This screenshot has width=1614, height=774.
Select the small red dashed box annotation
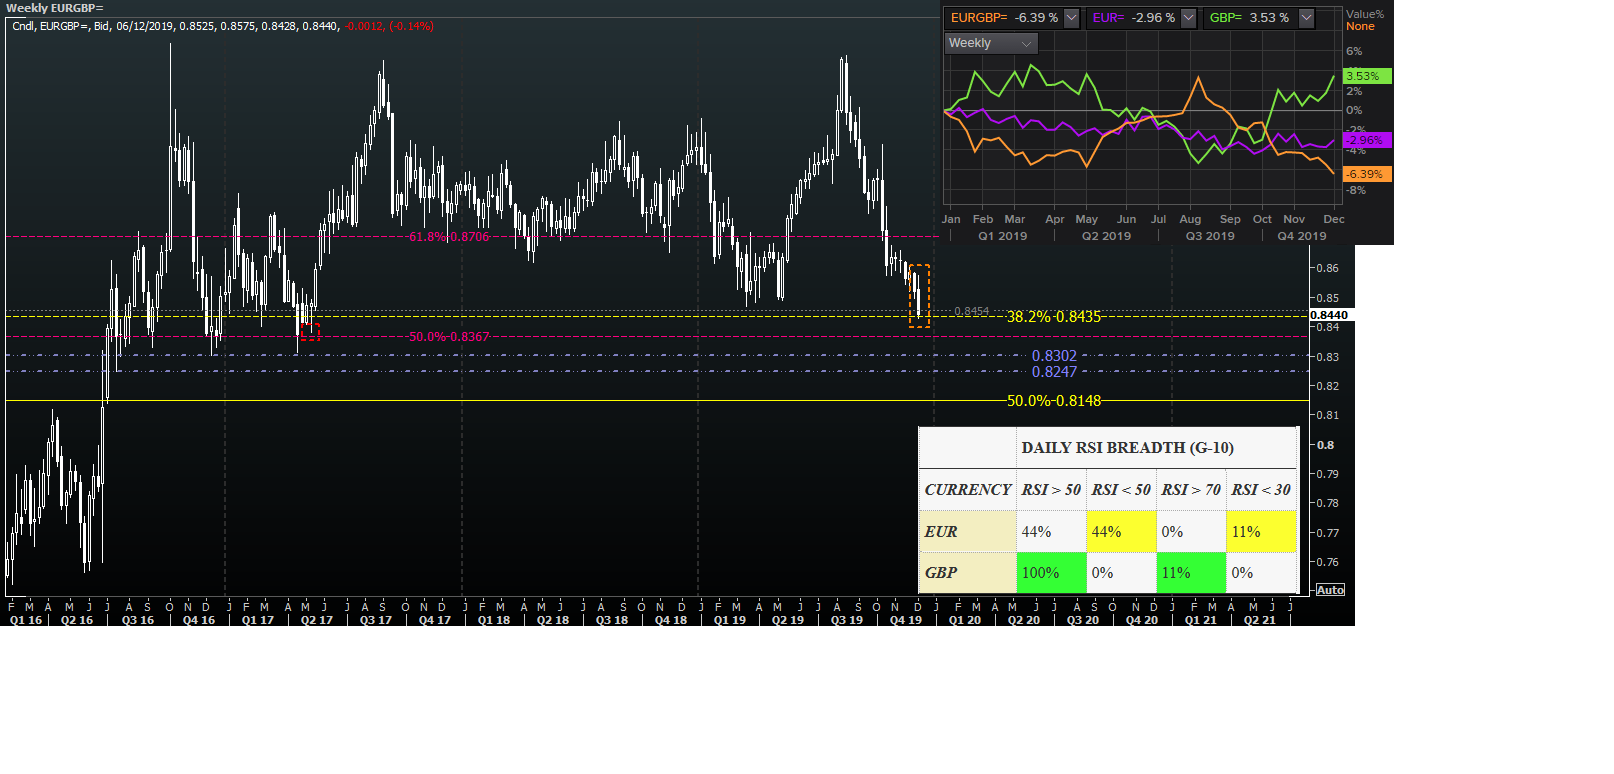coord(310,332)
